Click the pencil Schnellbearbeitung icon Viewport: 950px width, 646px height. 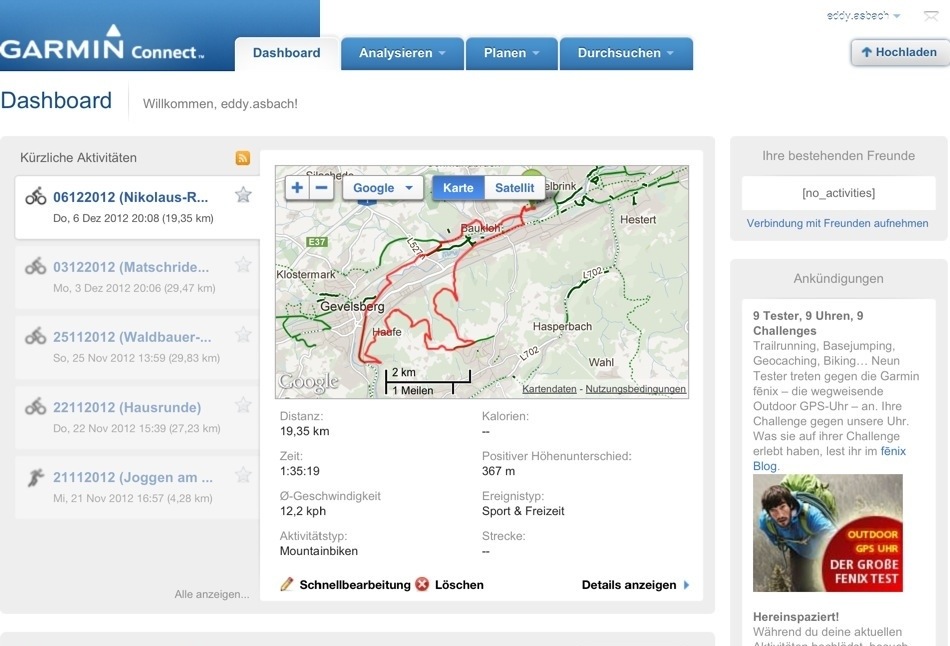(287, 585)
